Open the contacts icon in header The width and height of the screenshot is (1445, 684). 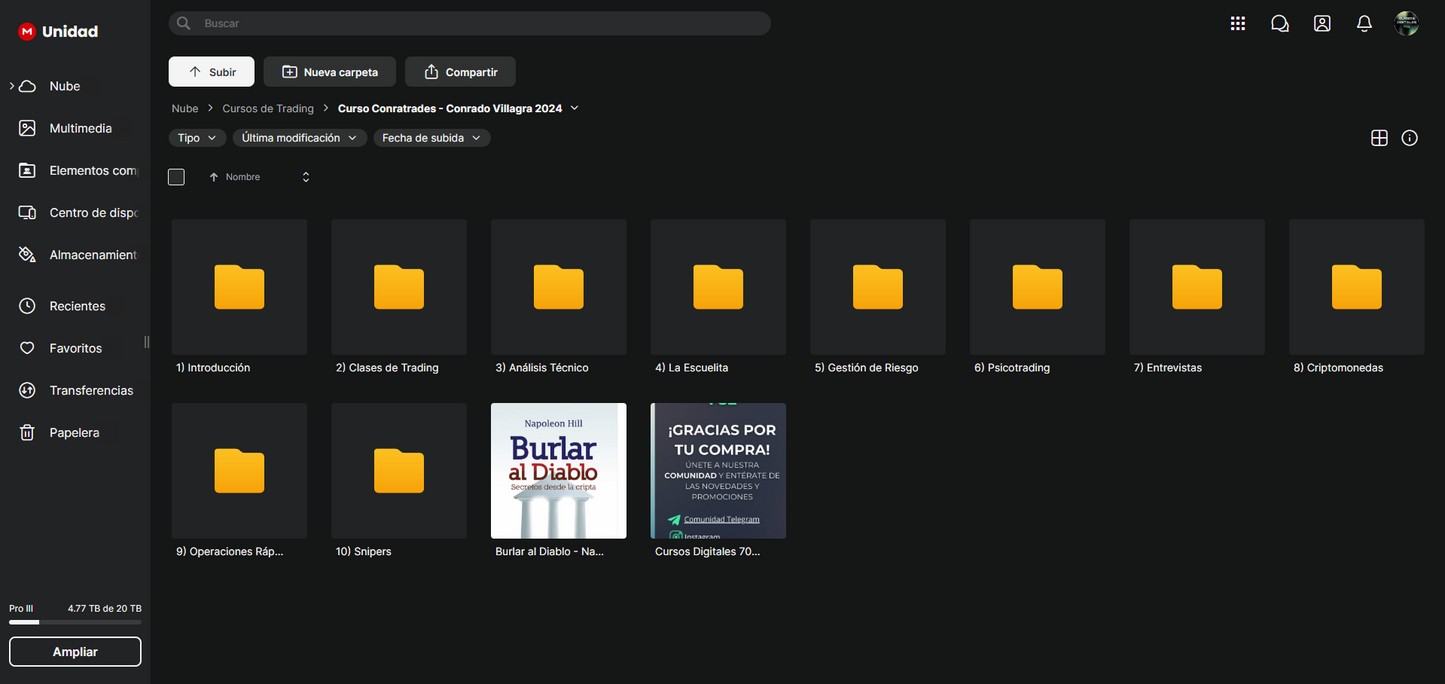1322,24
